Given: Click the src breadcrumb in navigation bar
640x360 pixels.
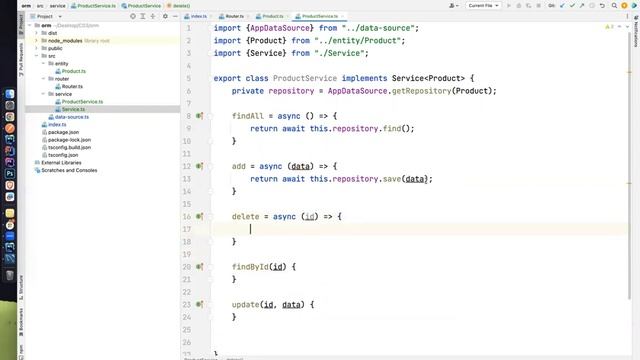Looking at the screenshot, I should [x=40, y=6].
